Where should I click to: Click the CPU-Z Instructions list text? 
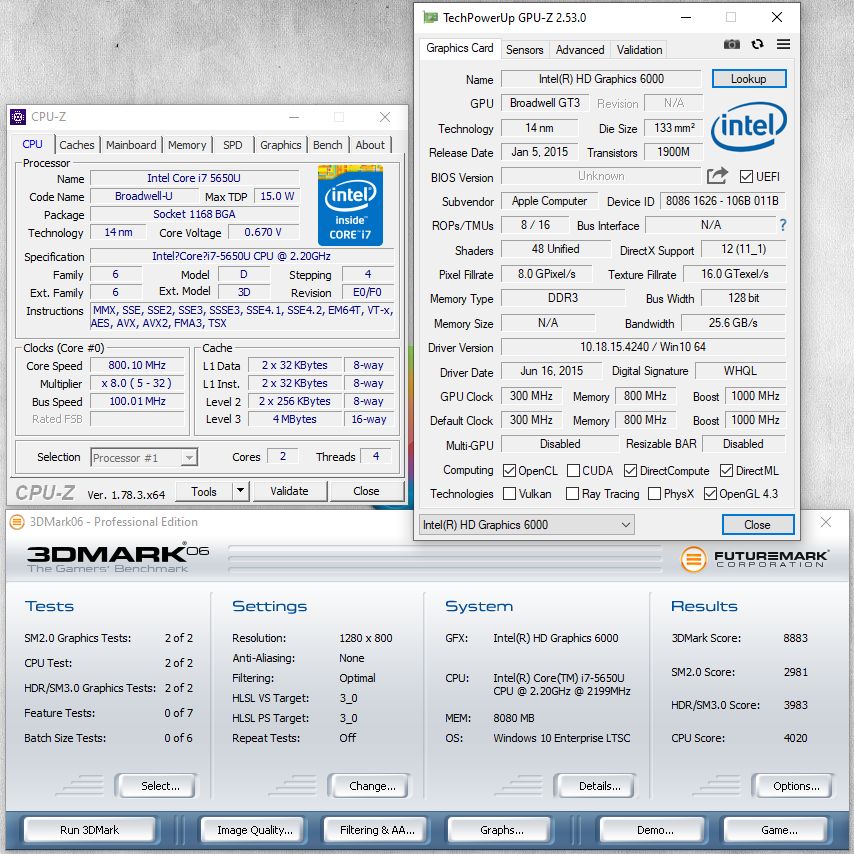pyautogui.click(x=242, y=316)
